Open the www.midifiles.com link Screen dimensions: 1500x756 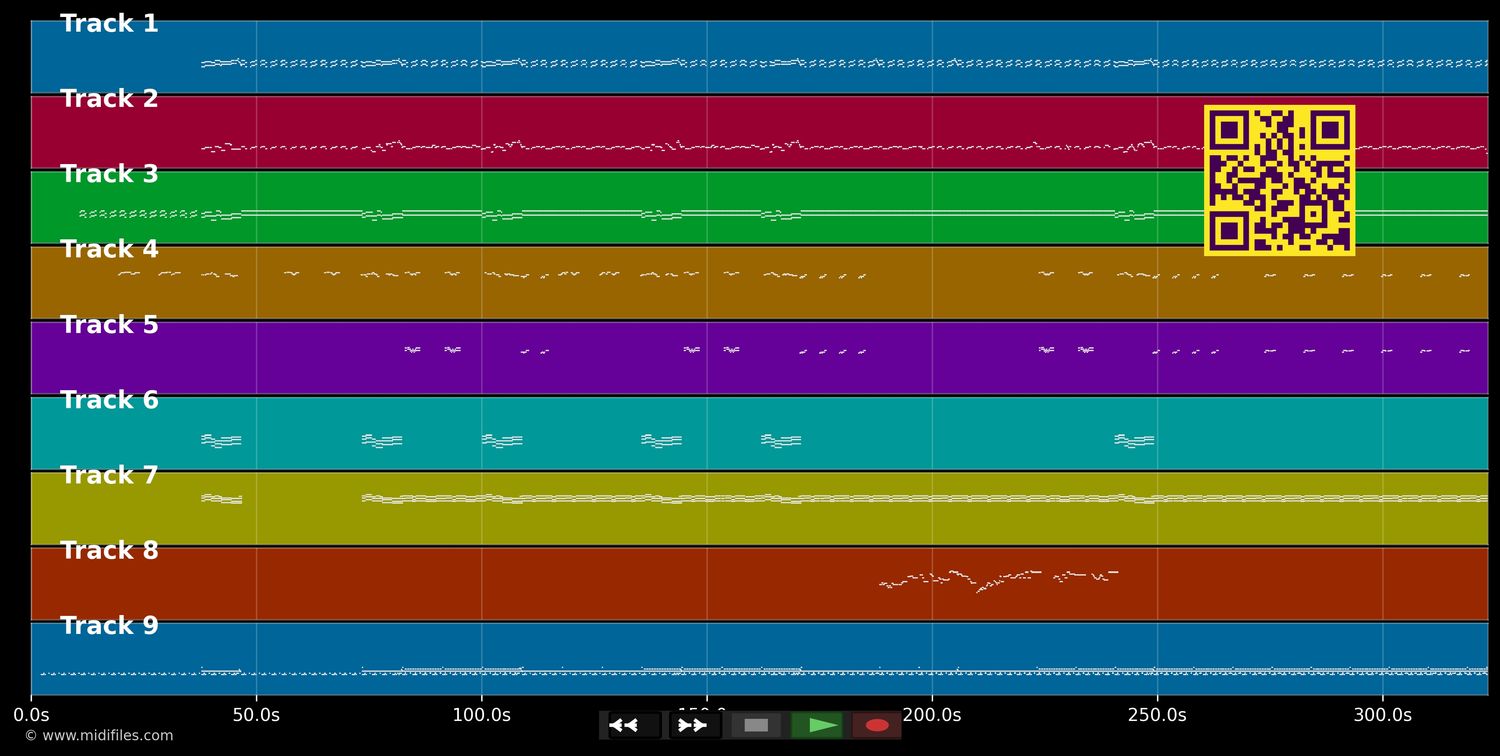(x=98, y=736)
